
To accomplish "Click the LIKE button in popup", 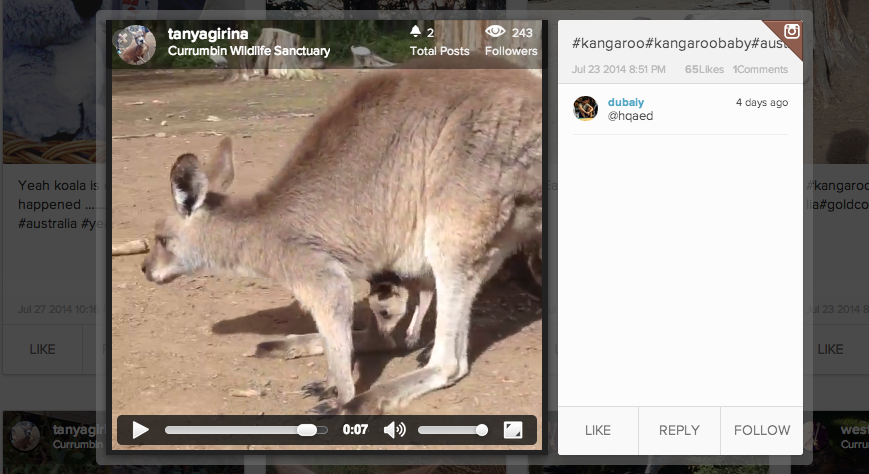I will coord(598,430).
